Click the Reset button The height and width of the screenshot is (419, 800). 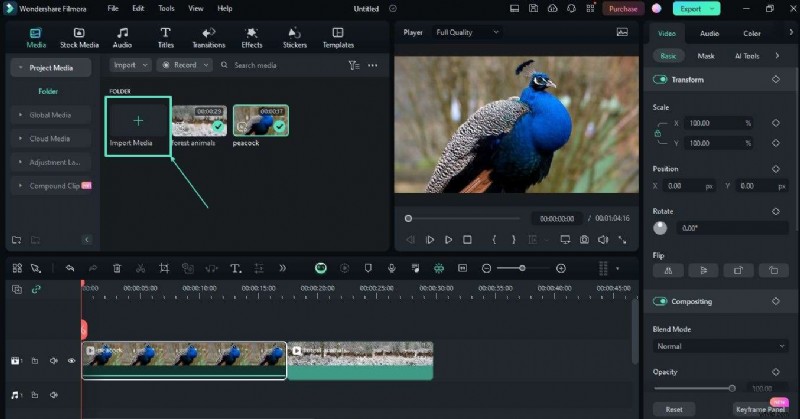[673, 409]
